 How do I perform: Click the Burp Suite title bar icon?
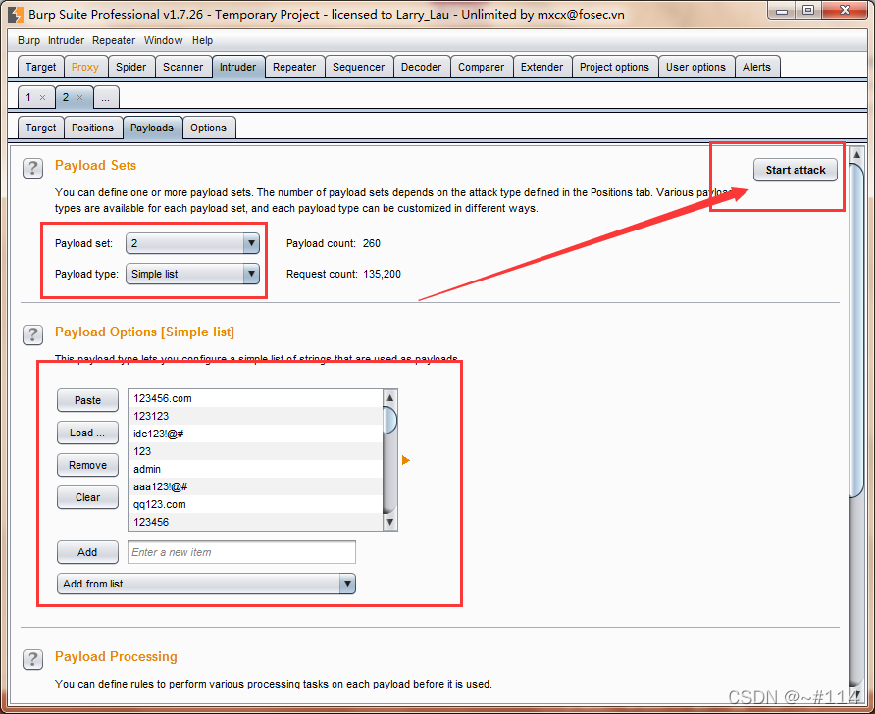pos(16,15)
